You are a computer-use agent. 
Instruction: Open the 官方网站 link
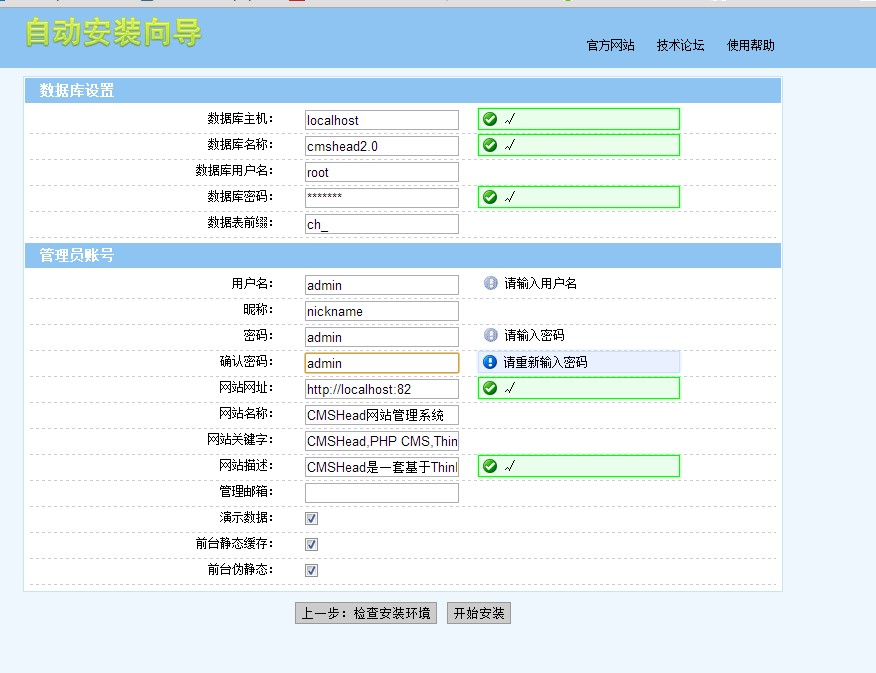tap(610, 45)
